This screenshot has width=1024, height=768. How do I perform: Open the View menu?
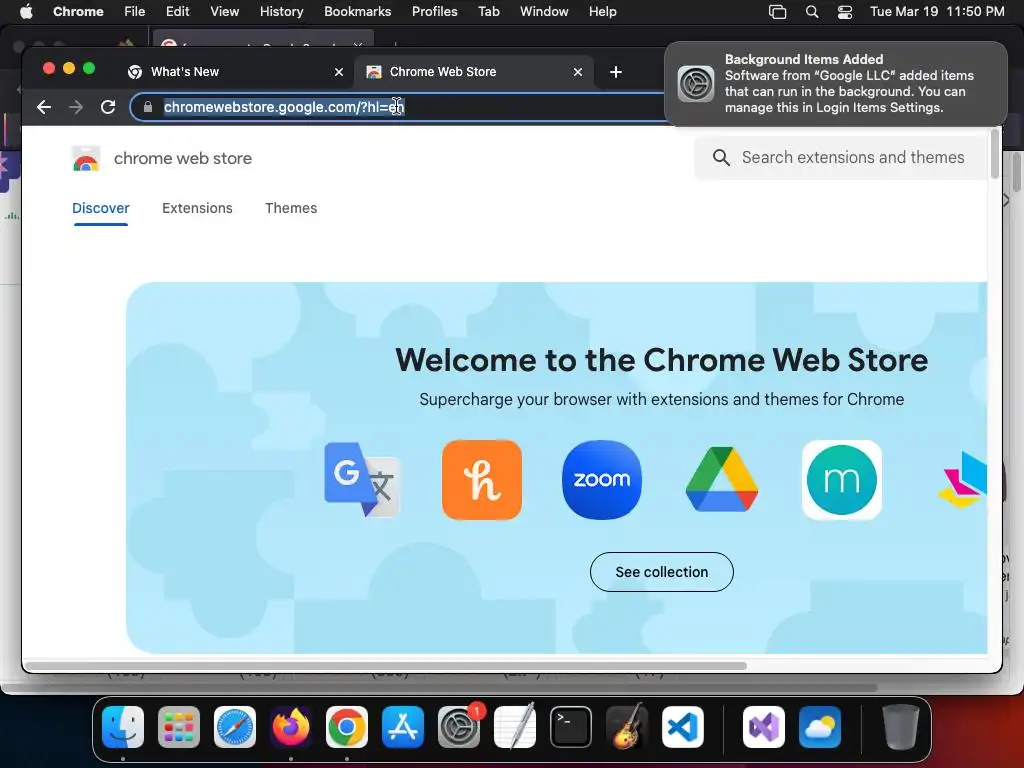(224, 12)
